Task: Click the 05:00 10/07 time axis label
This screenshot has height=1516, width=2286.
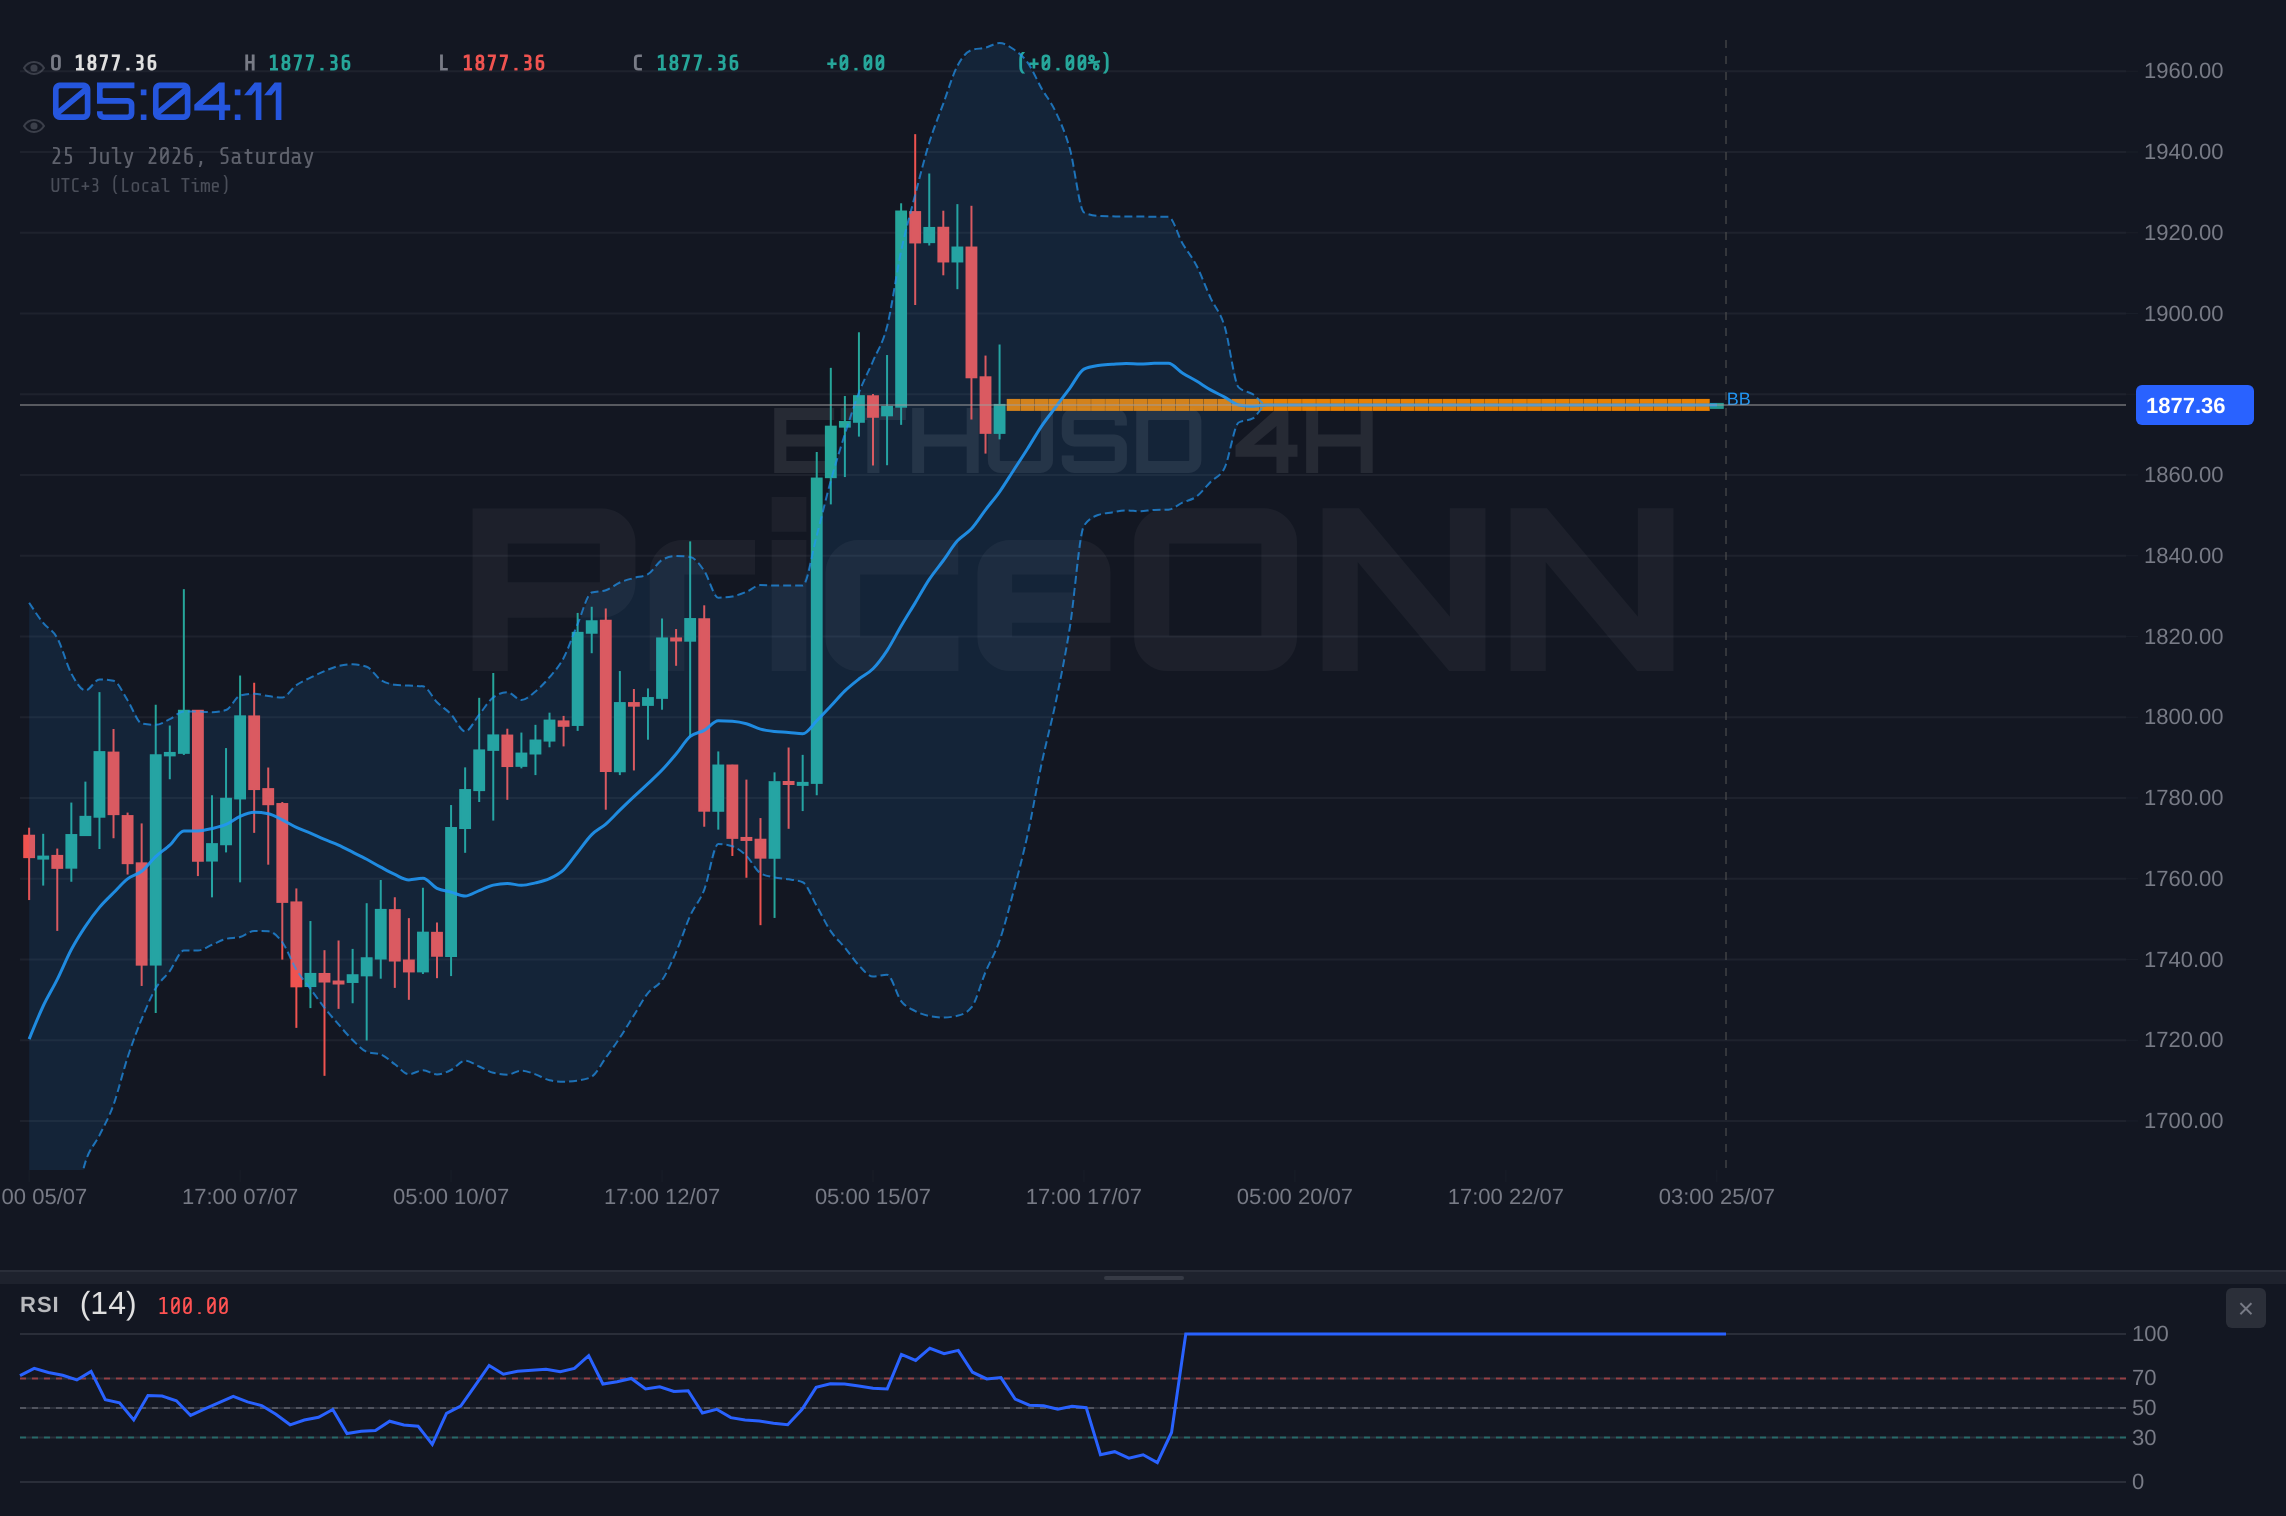Action: [451, 1197]
